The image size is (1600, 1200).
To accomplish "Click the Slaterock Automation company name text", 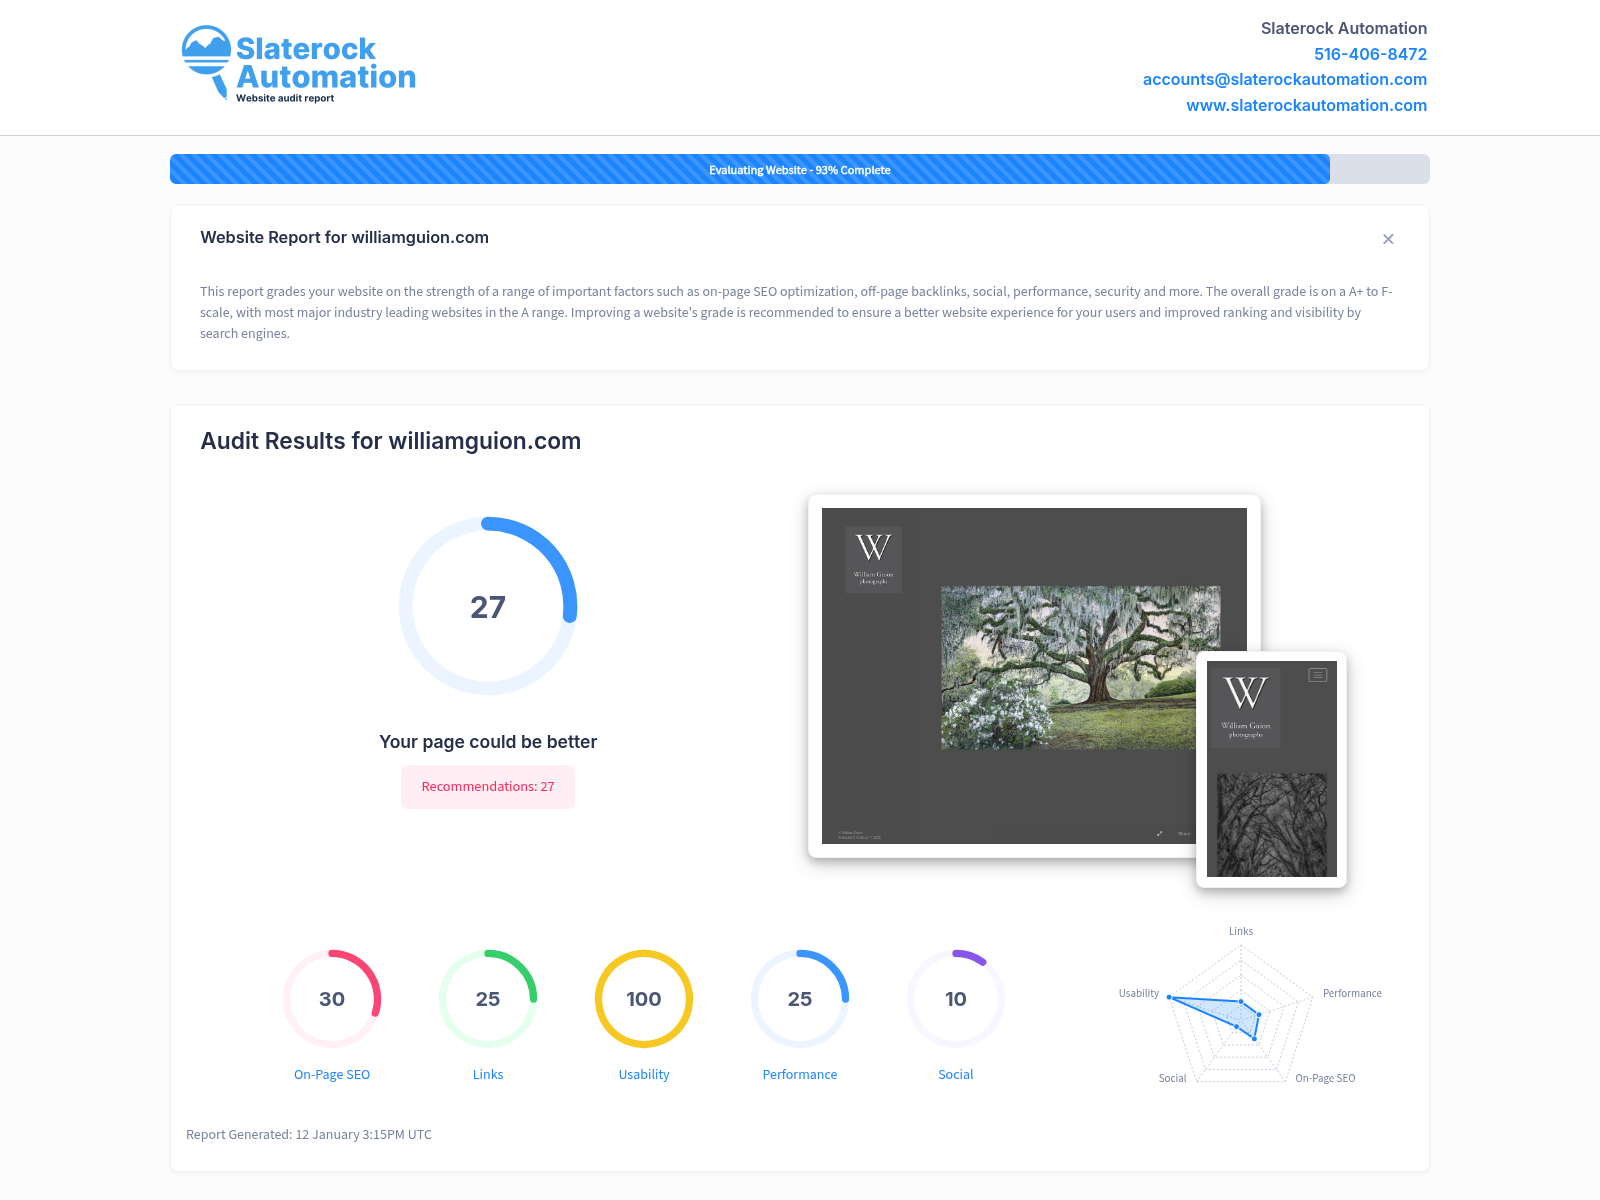I will click(1344, 28).
